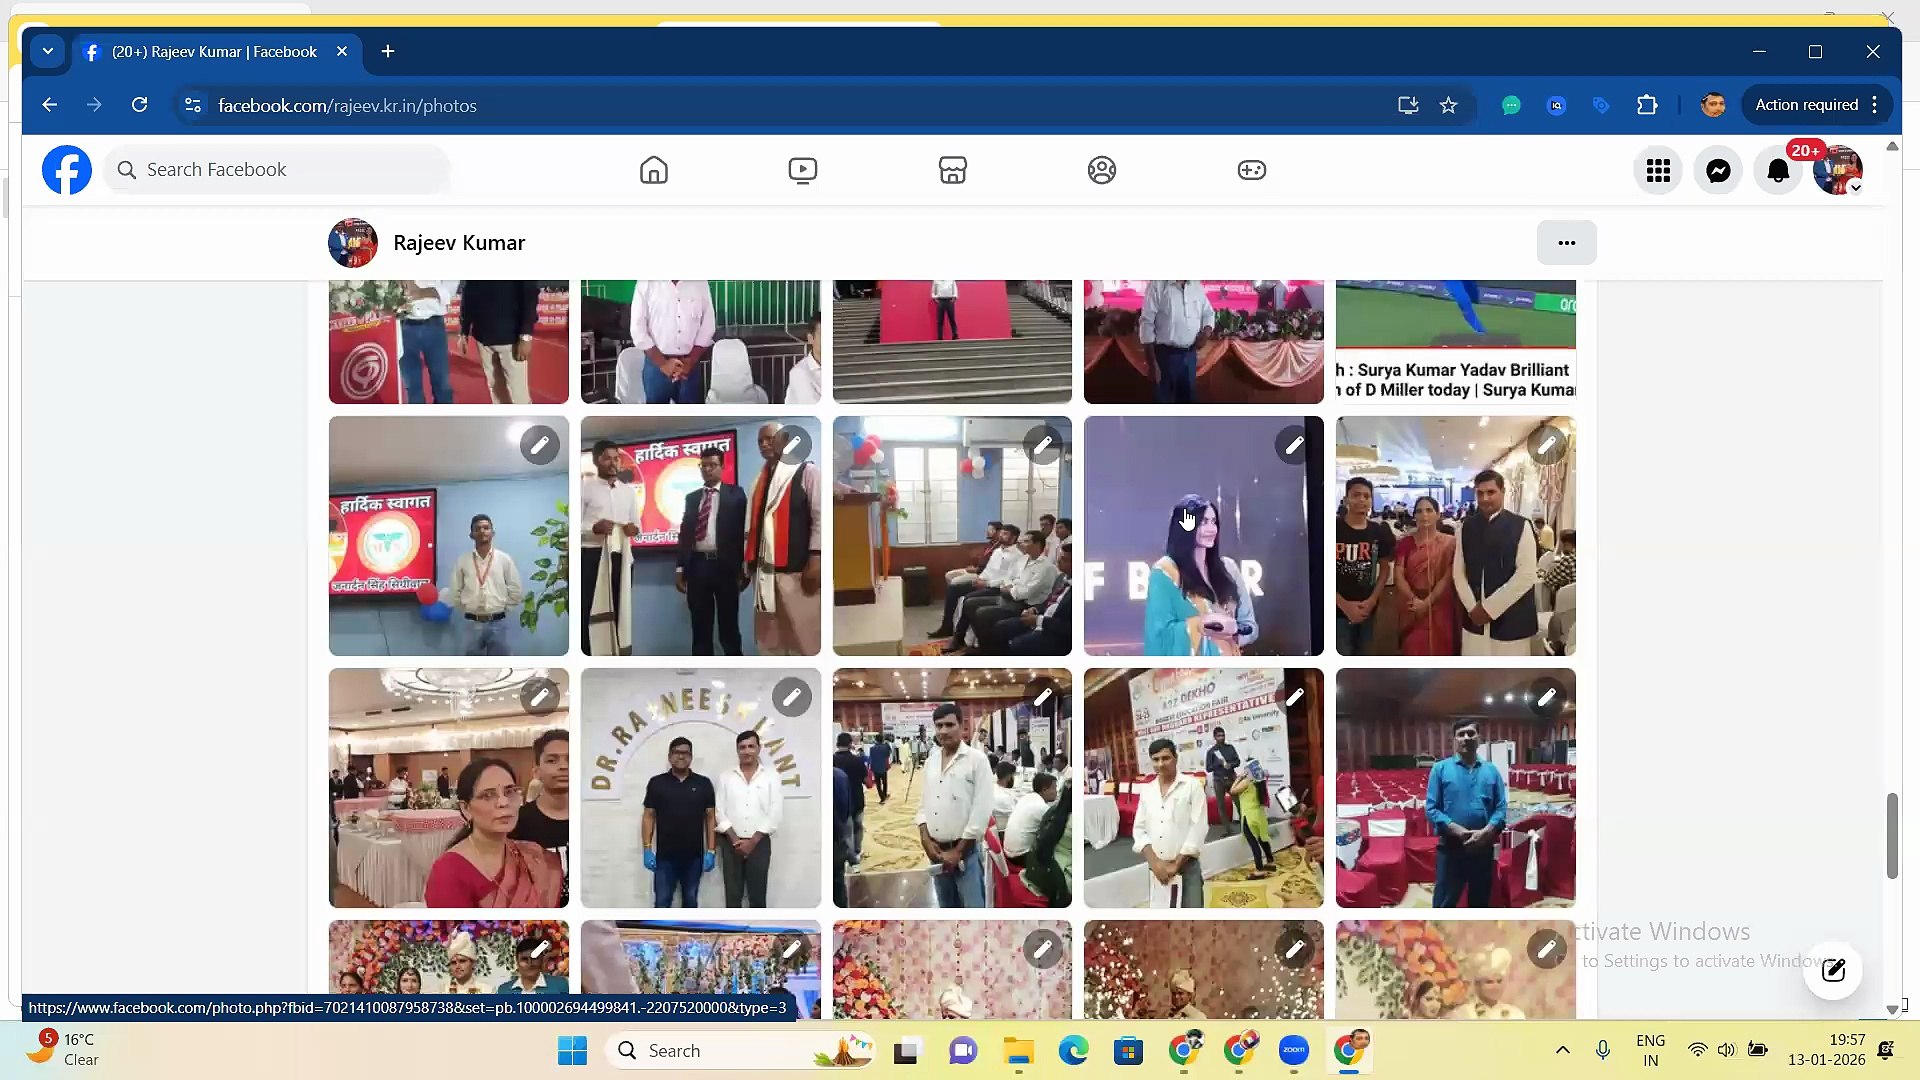Open the Groups icon in the navbar
Viewport: 1920px width, 1080px height.
point(1101,170)
